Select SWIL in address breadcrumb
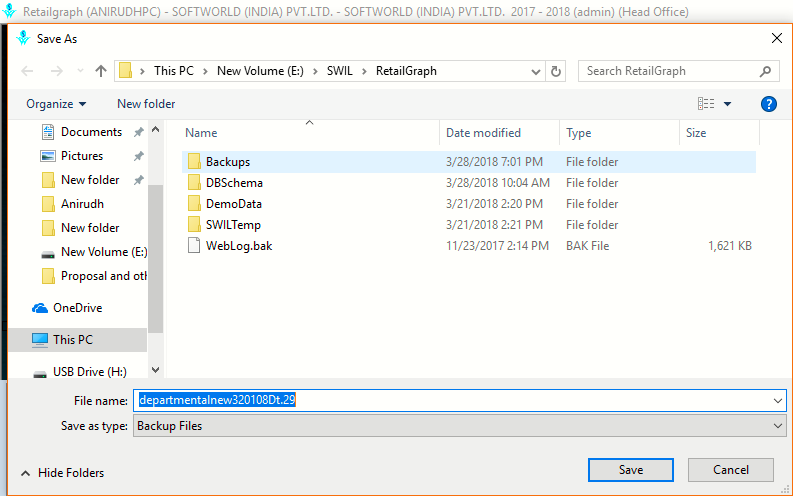This screenshot has height=496, width=793. 340,71
